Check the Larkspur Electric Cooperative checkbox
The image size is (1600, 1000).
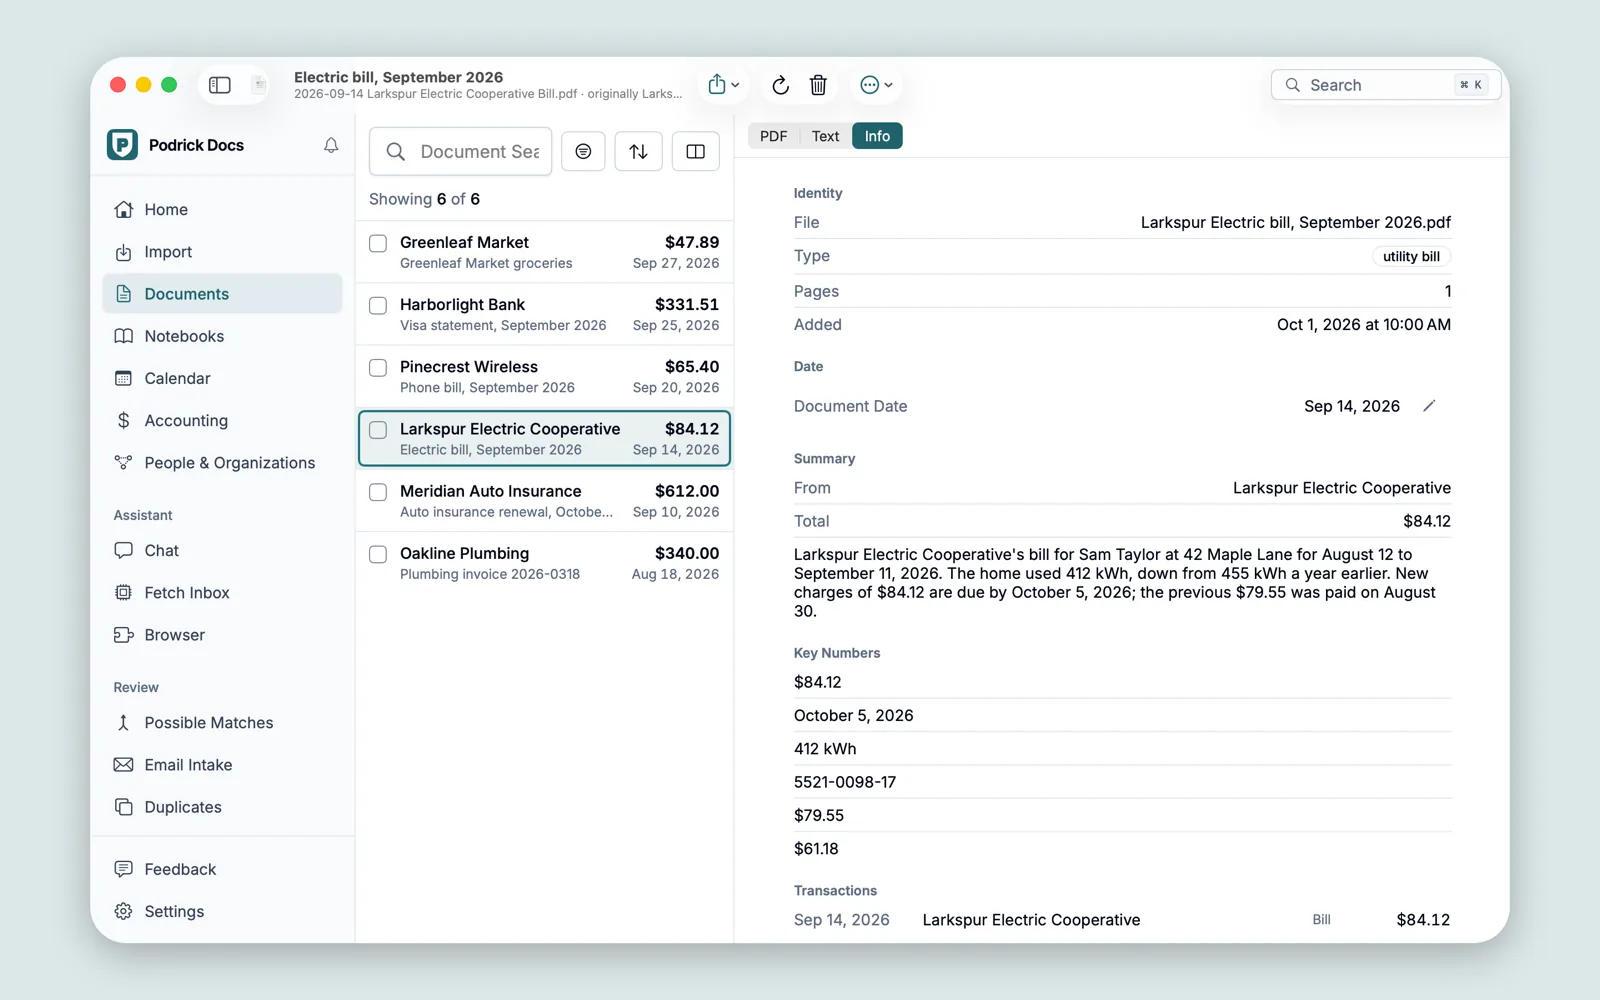click(378, 430)
